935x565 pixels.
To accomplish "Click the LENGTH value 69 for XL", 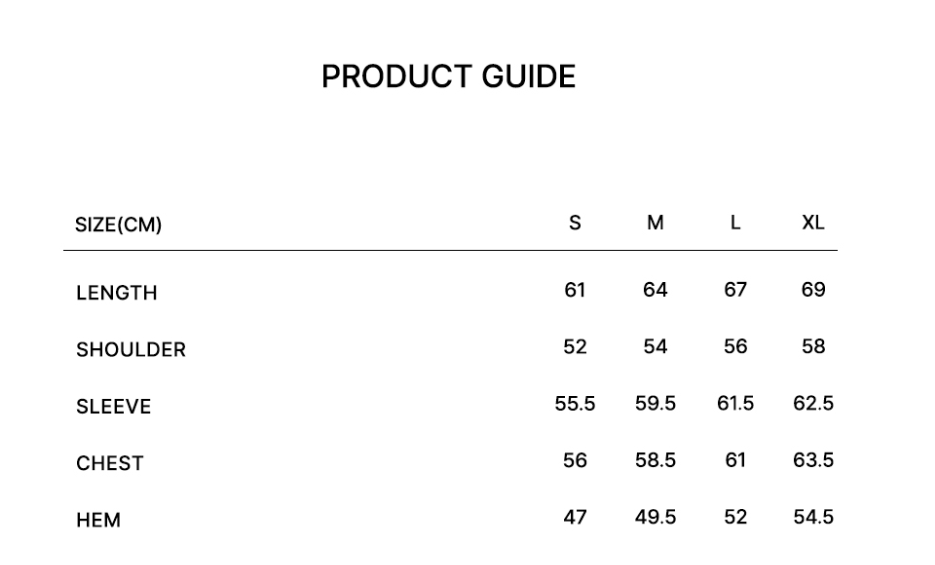I will click(813, 290).
